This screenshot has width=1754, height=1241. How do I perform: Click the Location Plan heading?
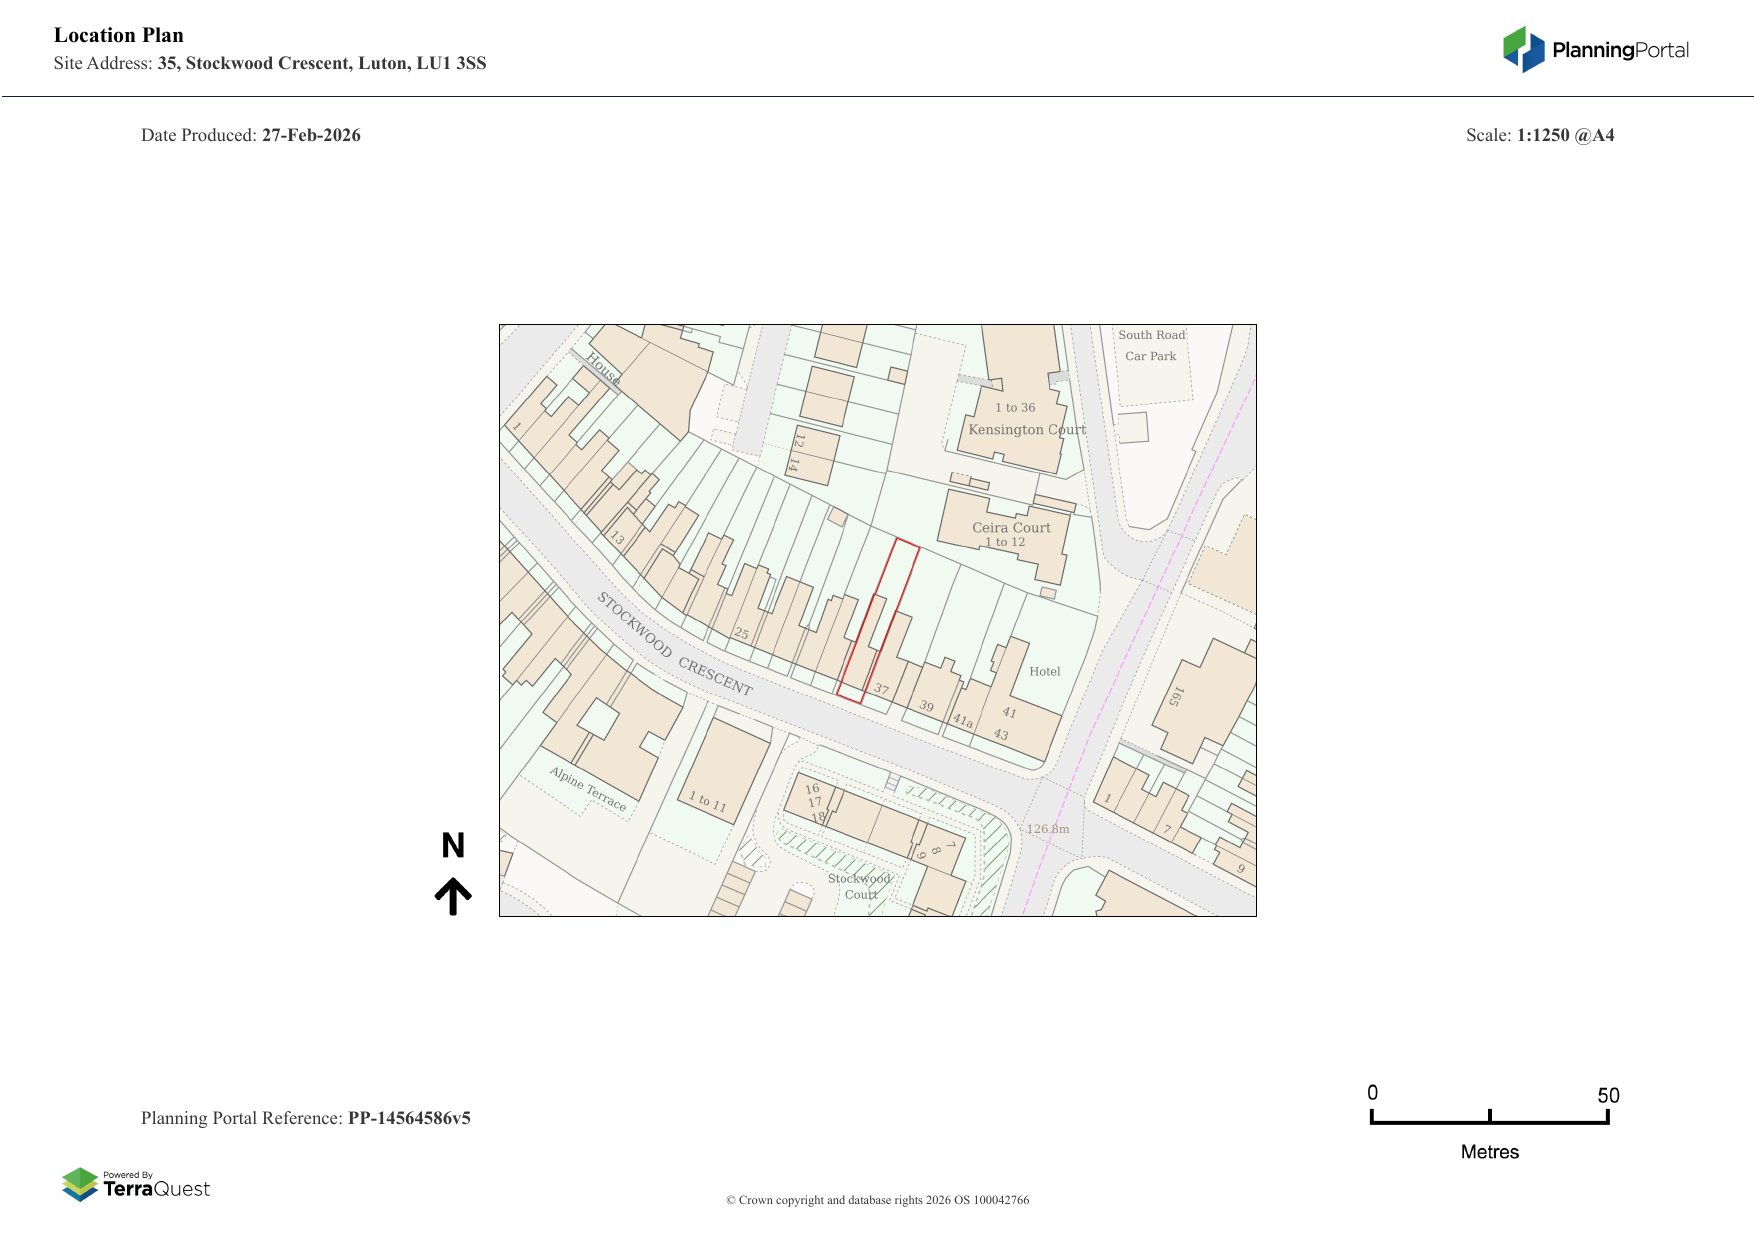pos(119,35)
